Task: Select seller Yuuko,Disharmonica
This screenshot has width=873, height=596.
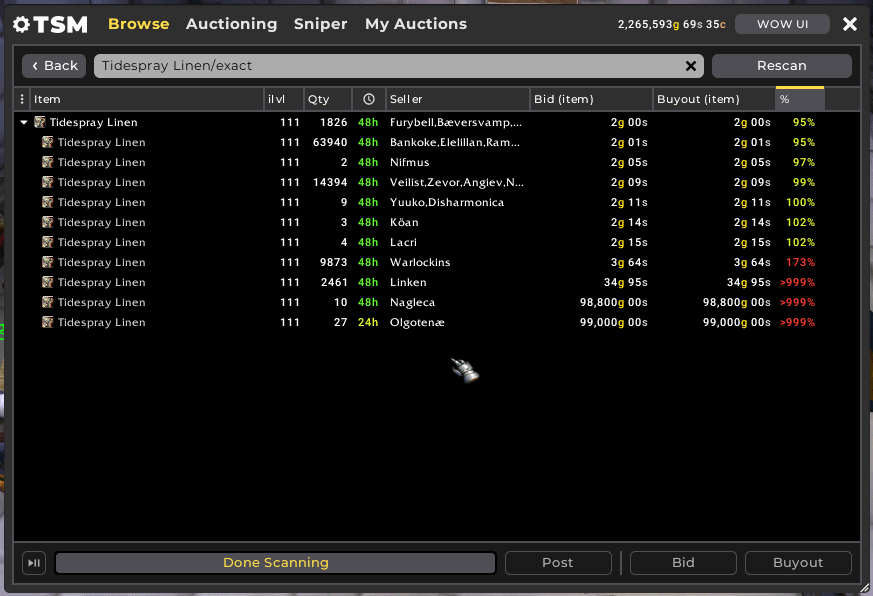Action: [447, 202]
